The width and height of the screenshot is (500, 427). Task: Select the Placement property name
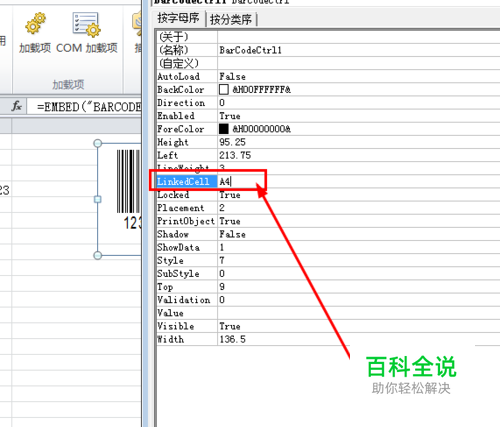[x=181, y=208]
